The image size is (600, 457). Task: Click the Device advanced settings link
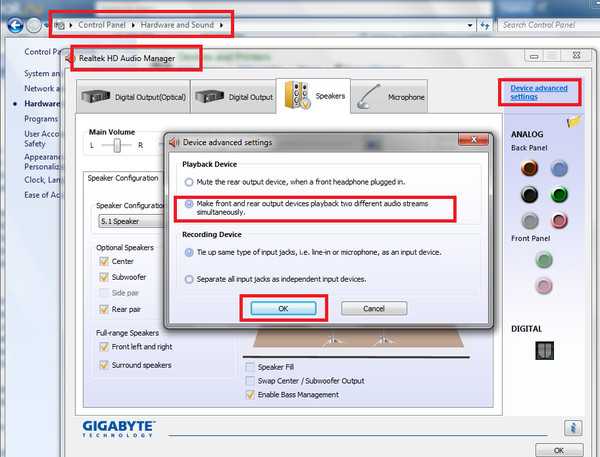[539, 92]
